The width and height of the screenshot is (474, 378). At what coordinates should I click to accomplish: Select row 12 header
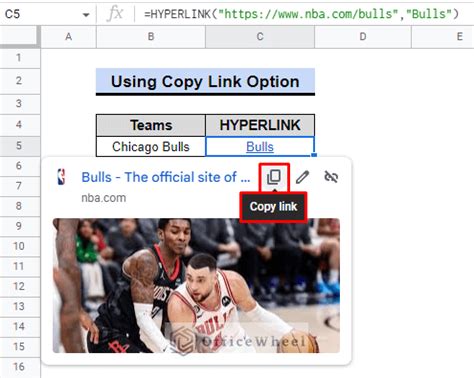point(19,286)
